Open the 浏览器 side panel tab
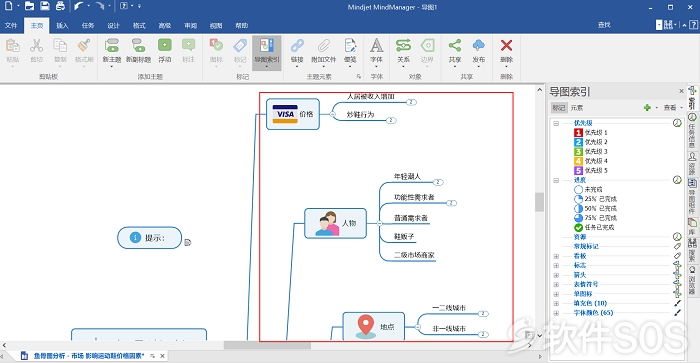The width and height of the screenshot is (700, 363). pyautogui.click(x=692, y=280)
